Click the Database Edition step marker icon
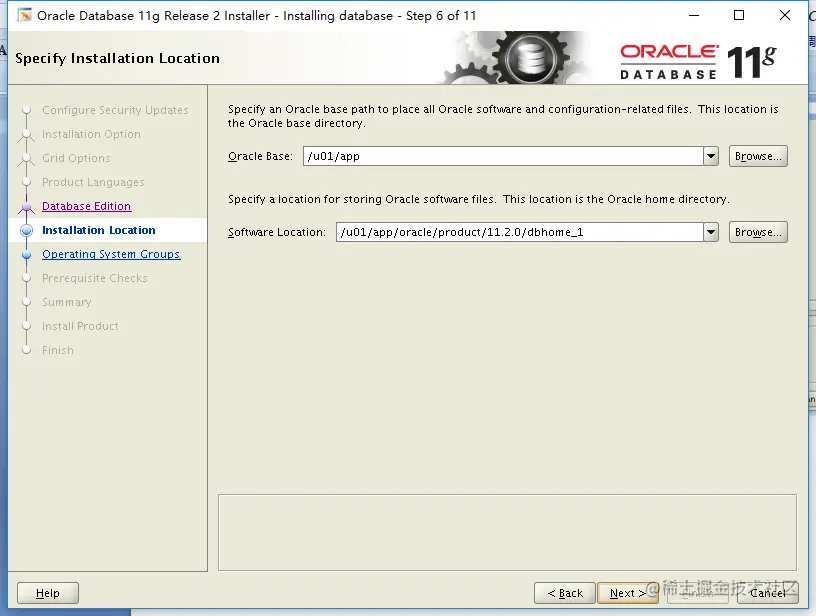 (27, 207)
